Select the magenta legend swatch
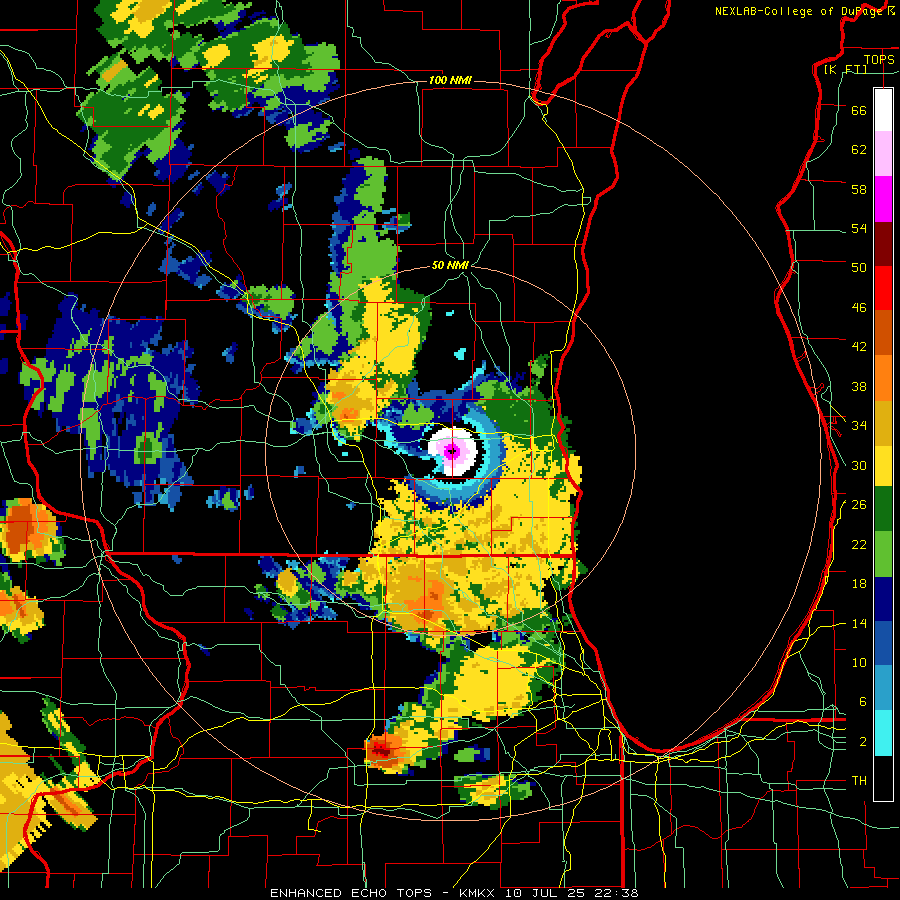 tap(883, 199)
